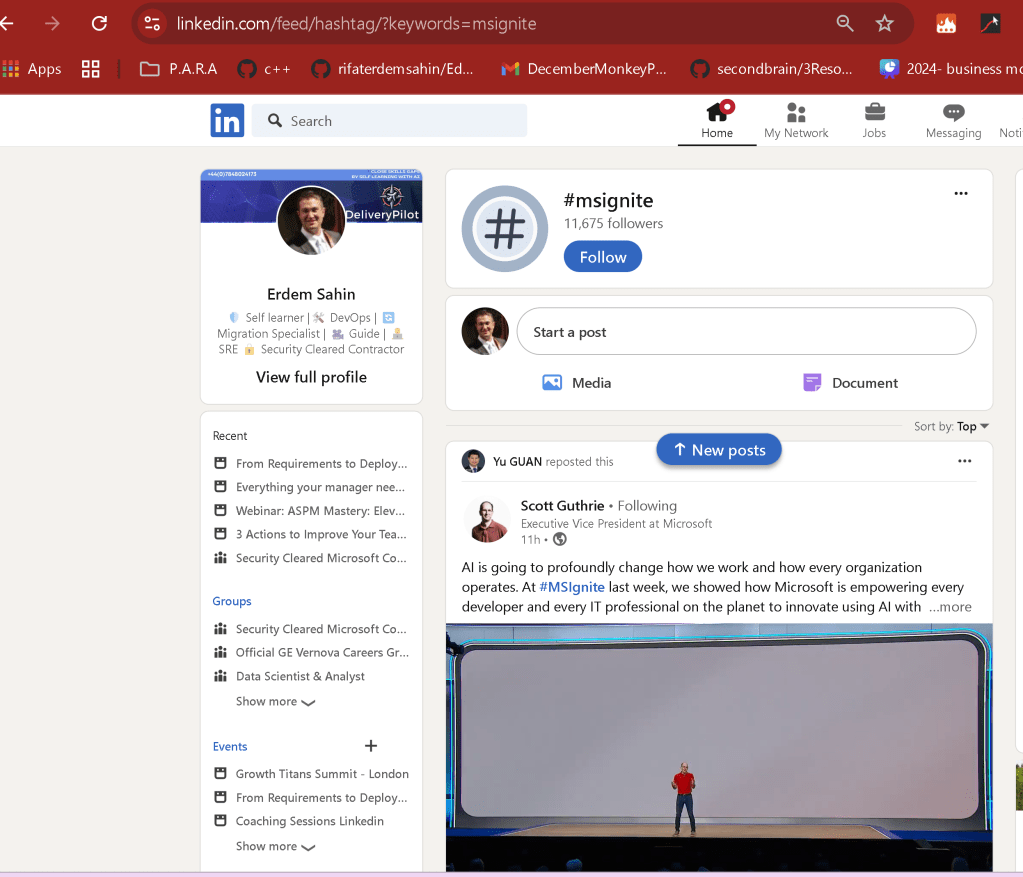Screen dimensions: 1023x877
Task: Open post options three-dot menu
Action: [x=965, y=461]
